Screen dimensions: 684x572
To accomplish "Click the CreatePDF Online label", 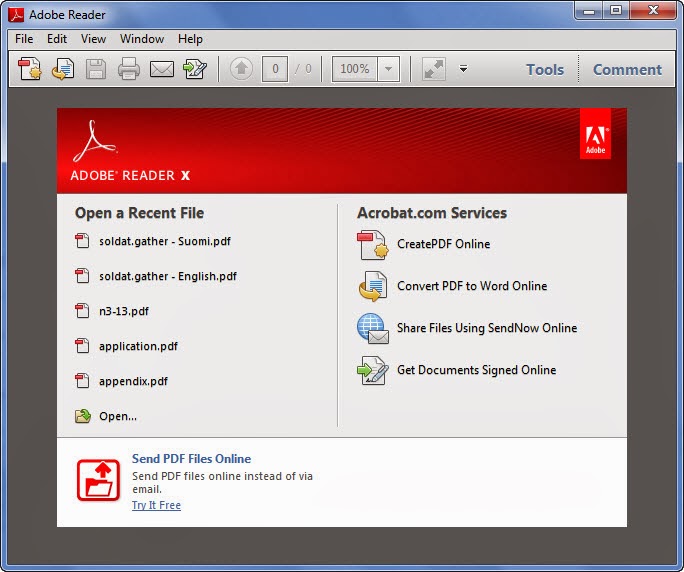I will pyautogui.click(x=444, y=244).
